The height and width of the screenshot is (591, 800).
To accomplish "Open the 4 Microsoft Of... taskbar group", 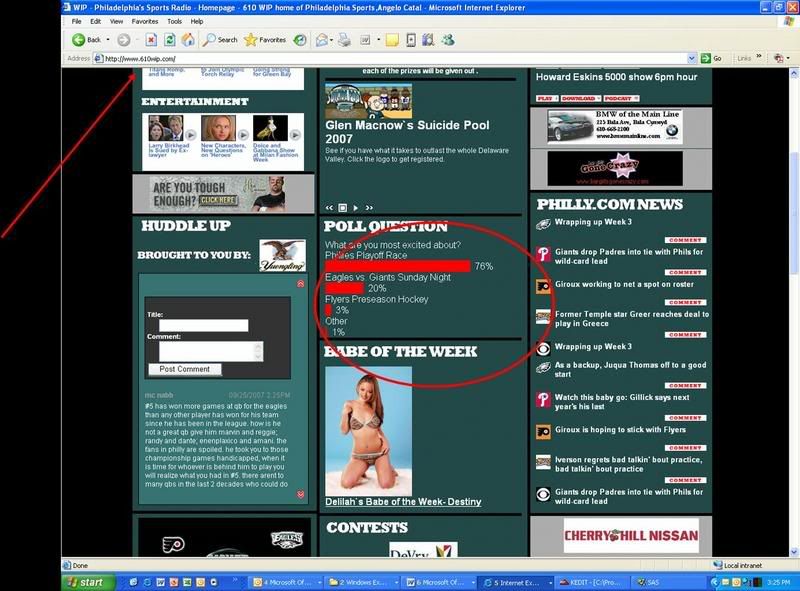I will (x=287, y=582).
